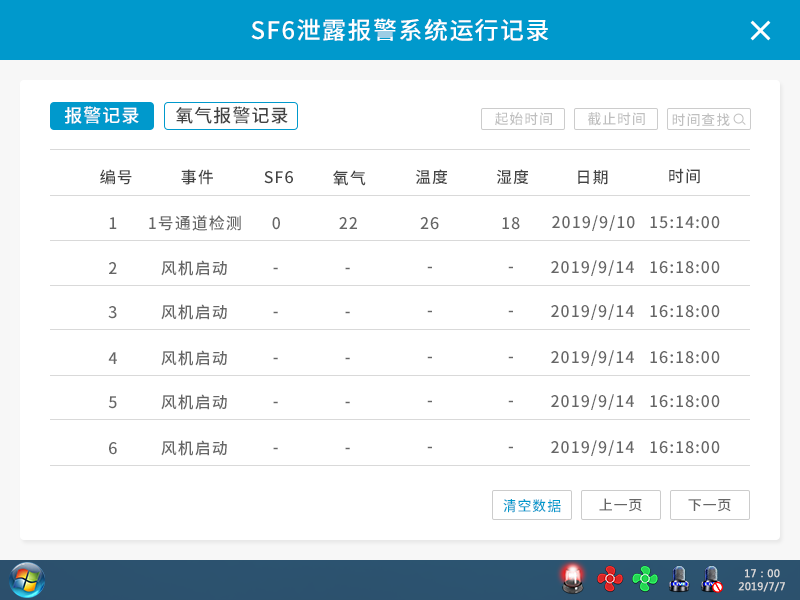Click the window title SF6泄露报警系统运行记录
Screen dimensions: 800x600
[x=400, y=31]
